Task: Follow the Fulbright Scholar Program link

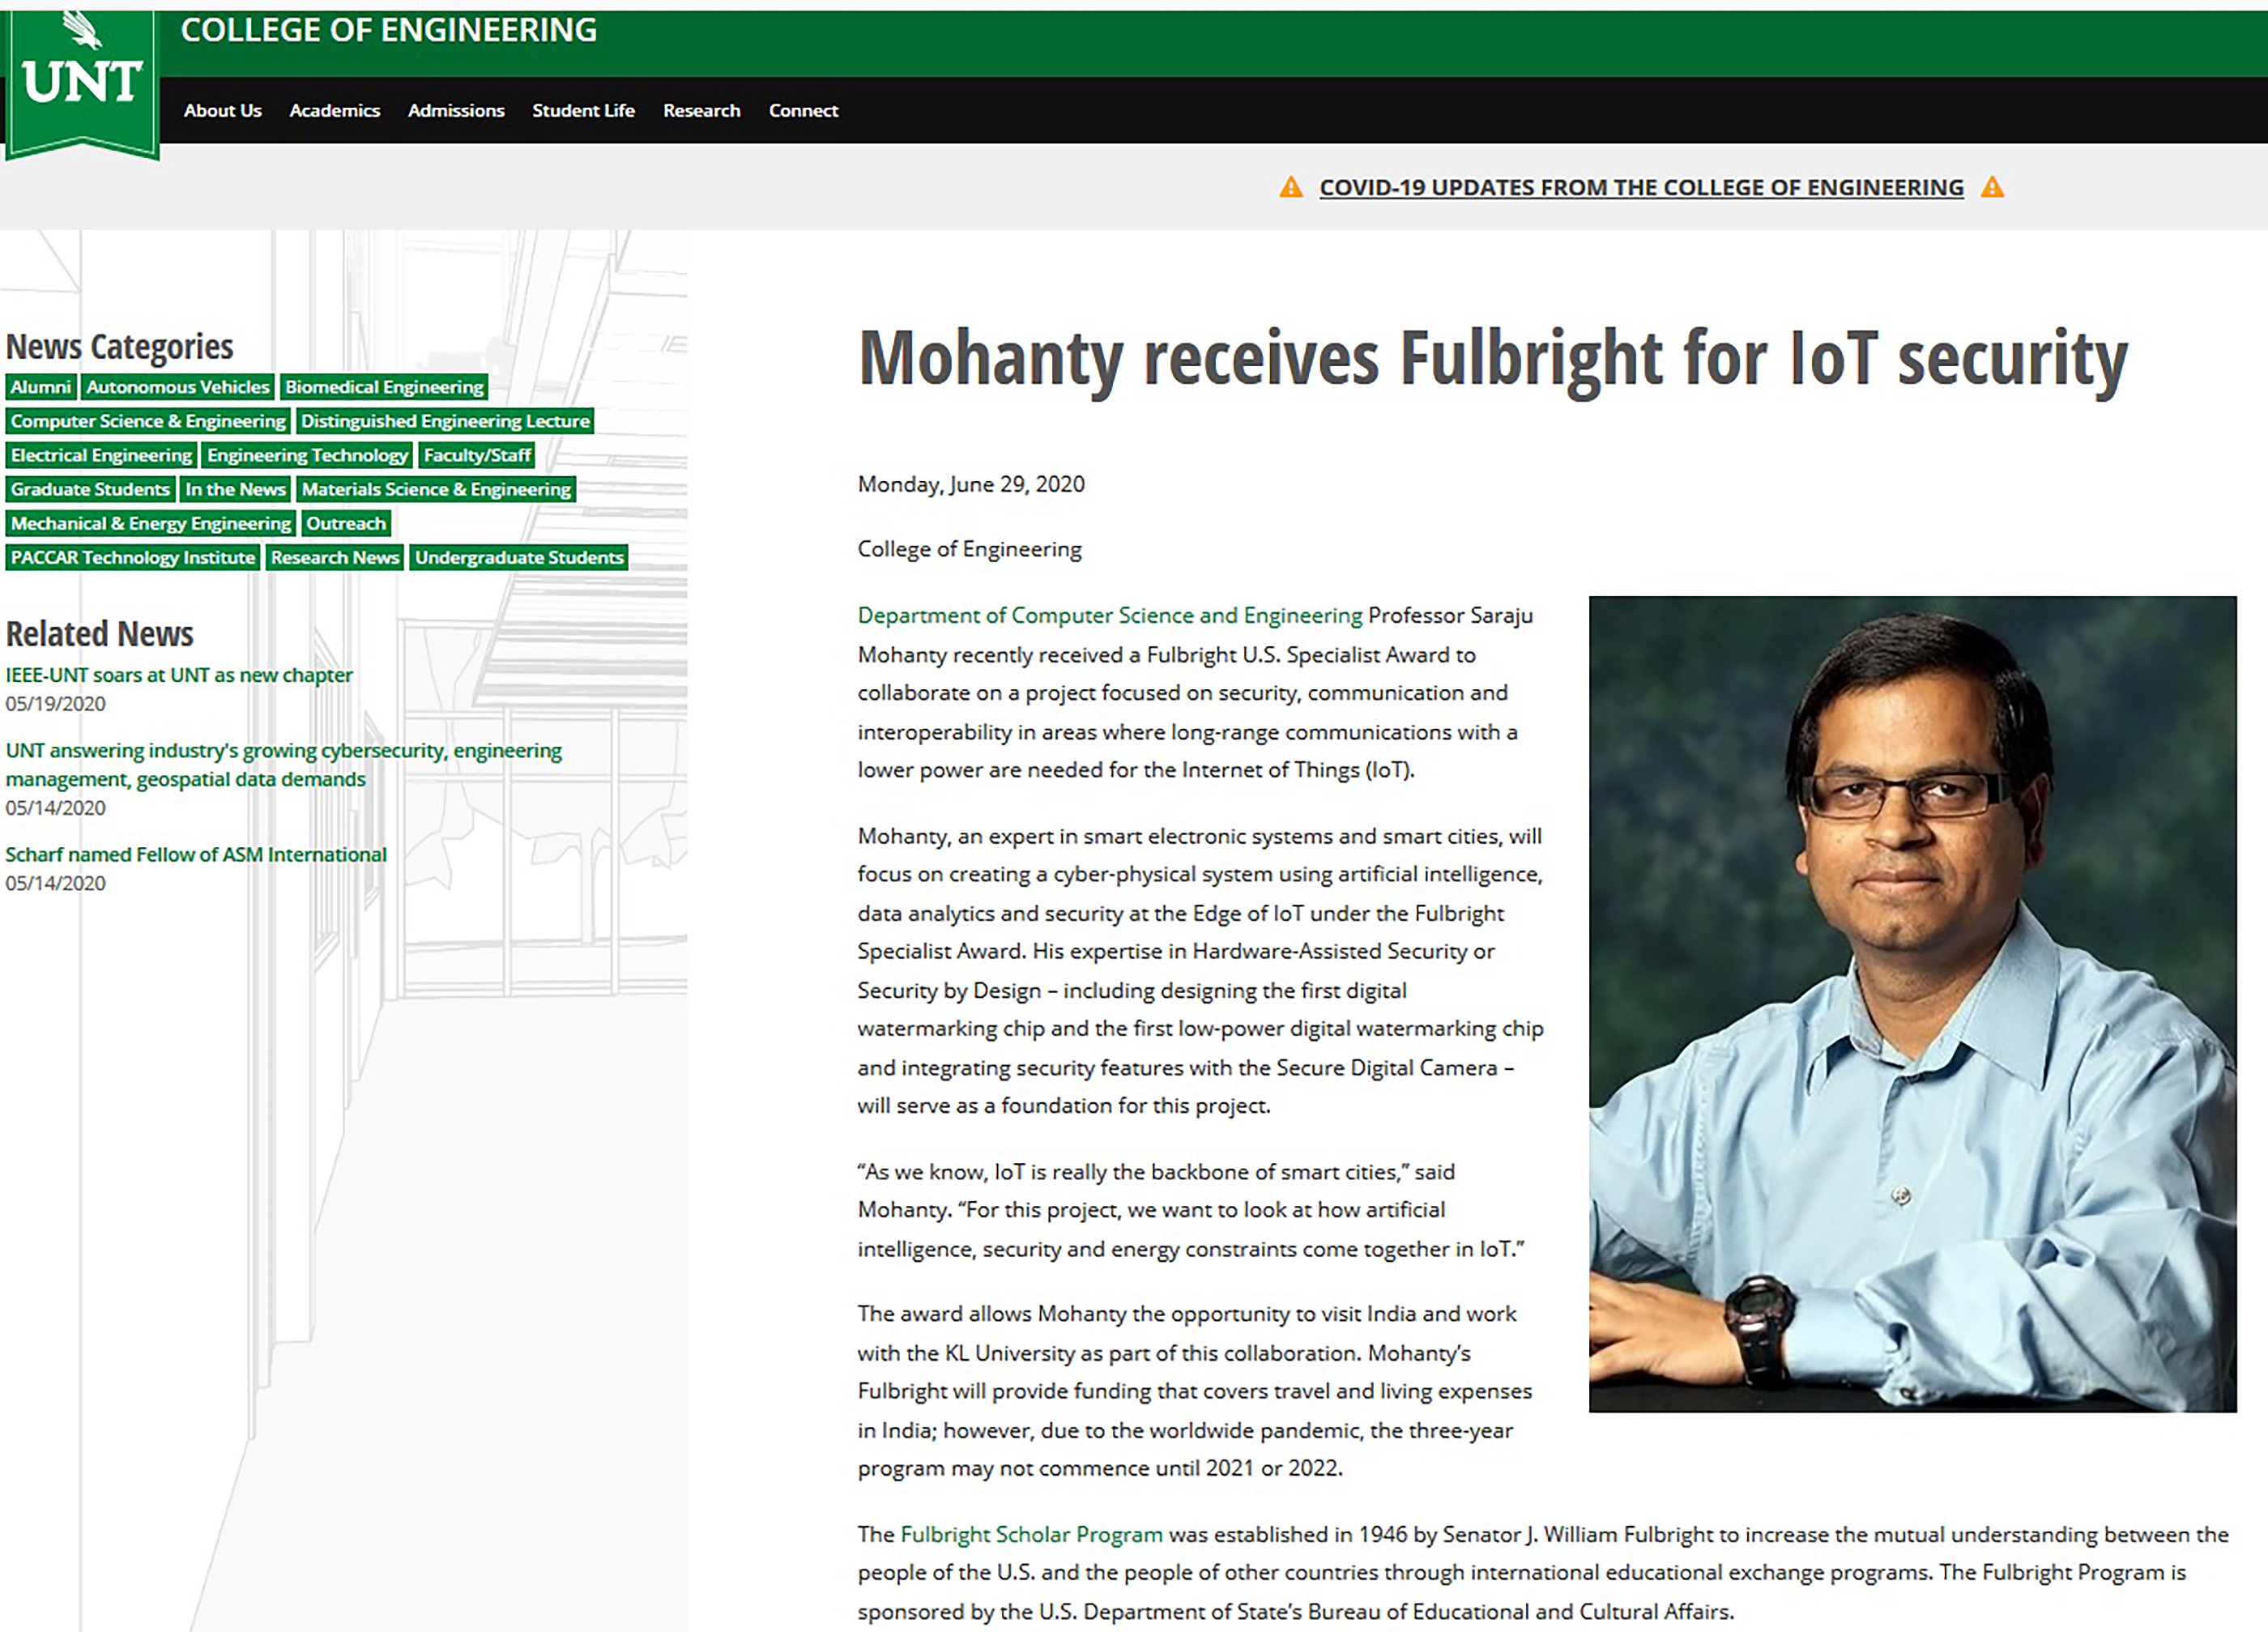Action: (x=1032, y=1535)
